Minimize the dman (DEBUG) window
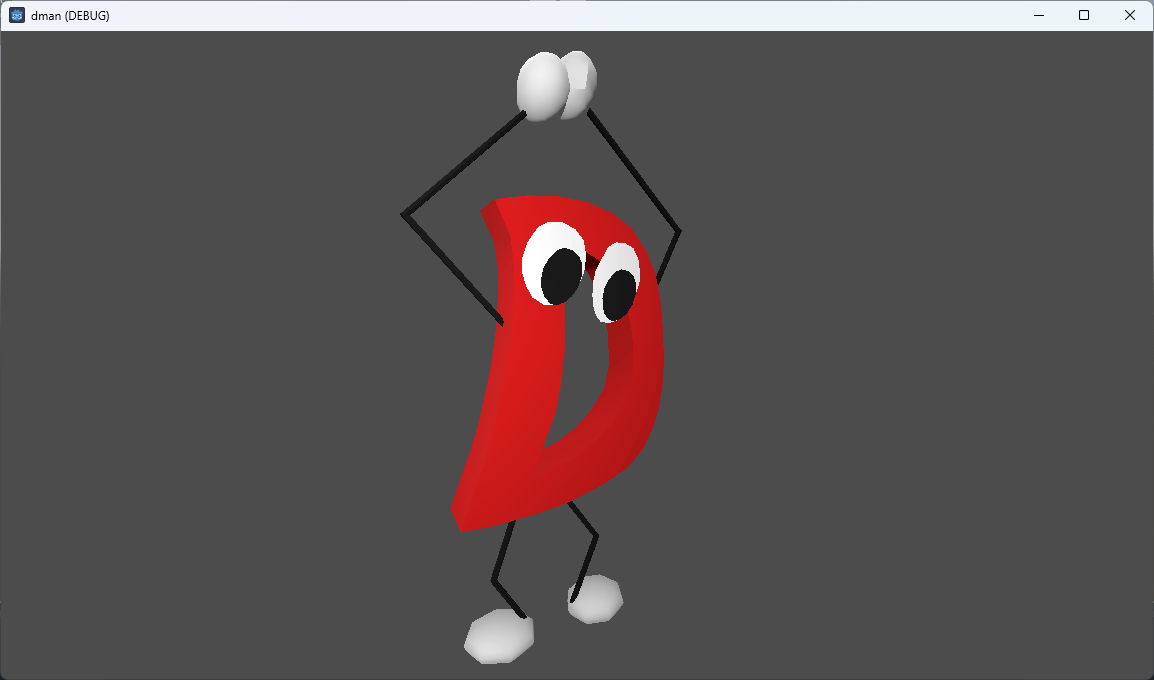The height and width of the screenshot is (680, 1154). coord(1038,15)
